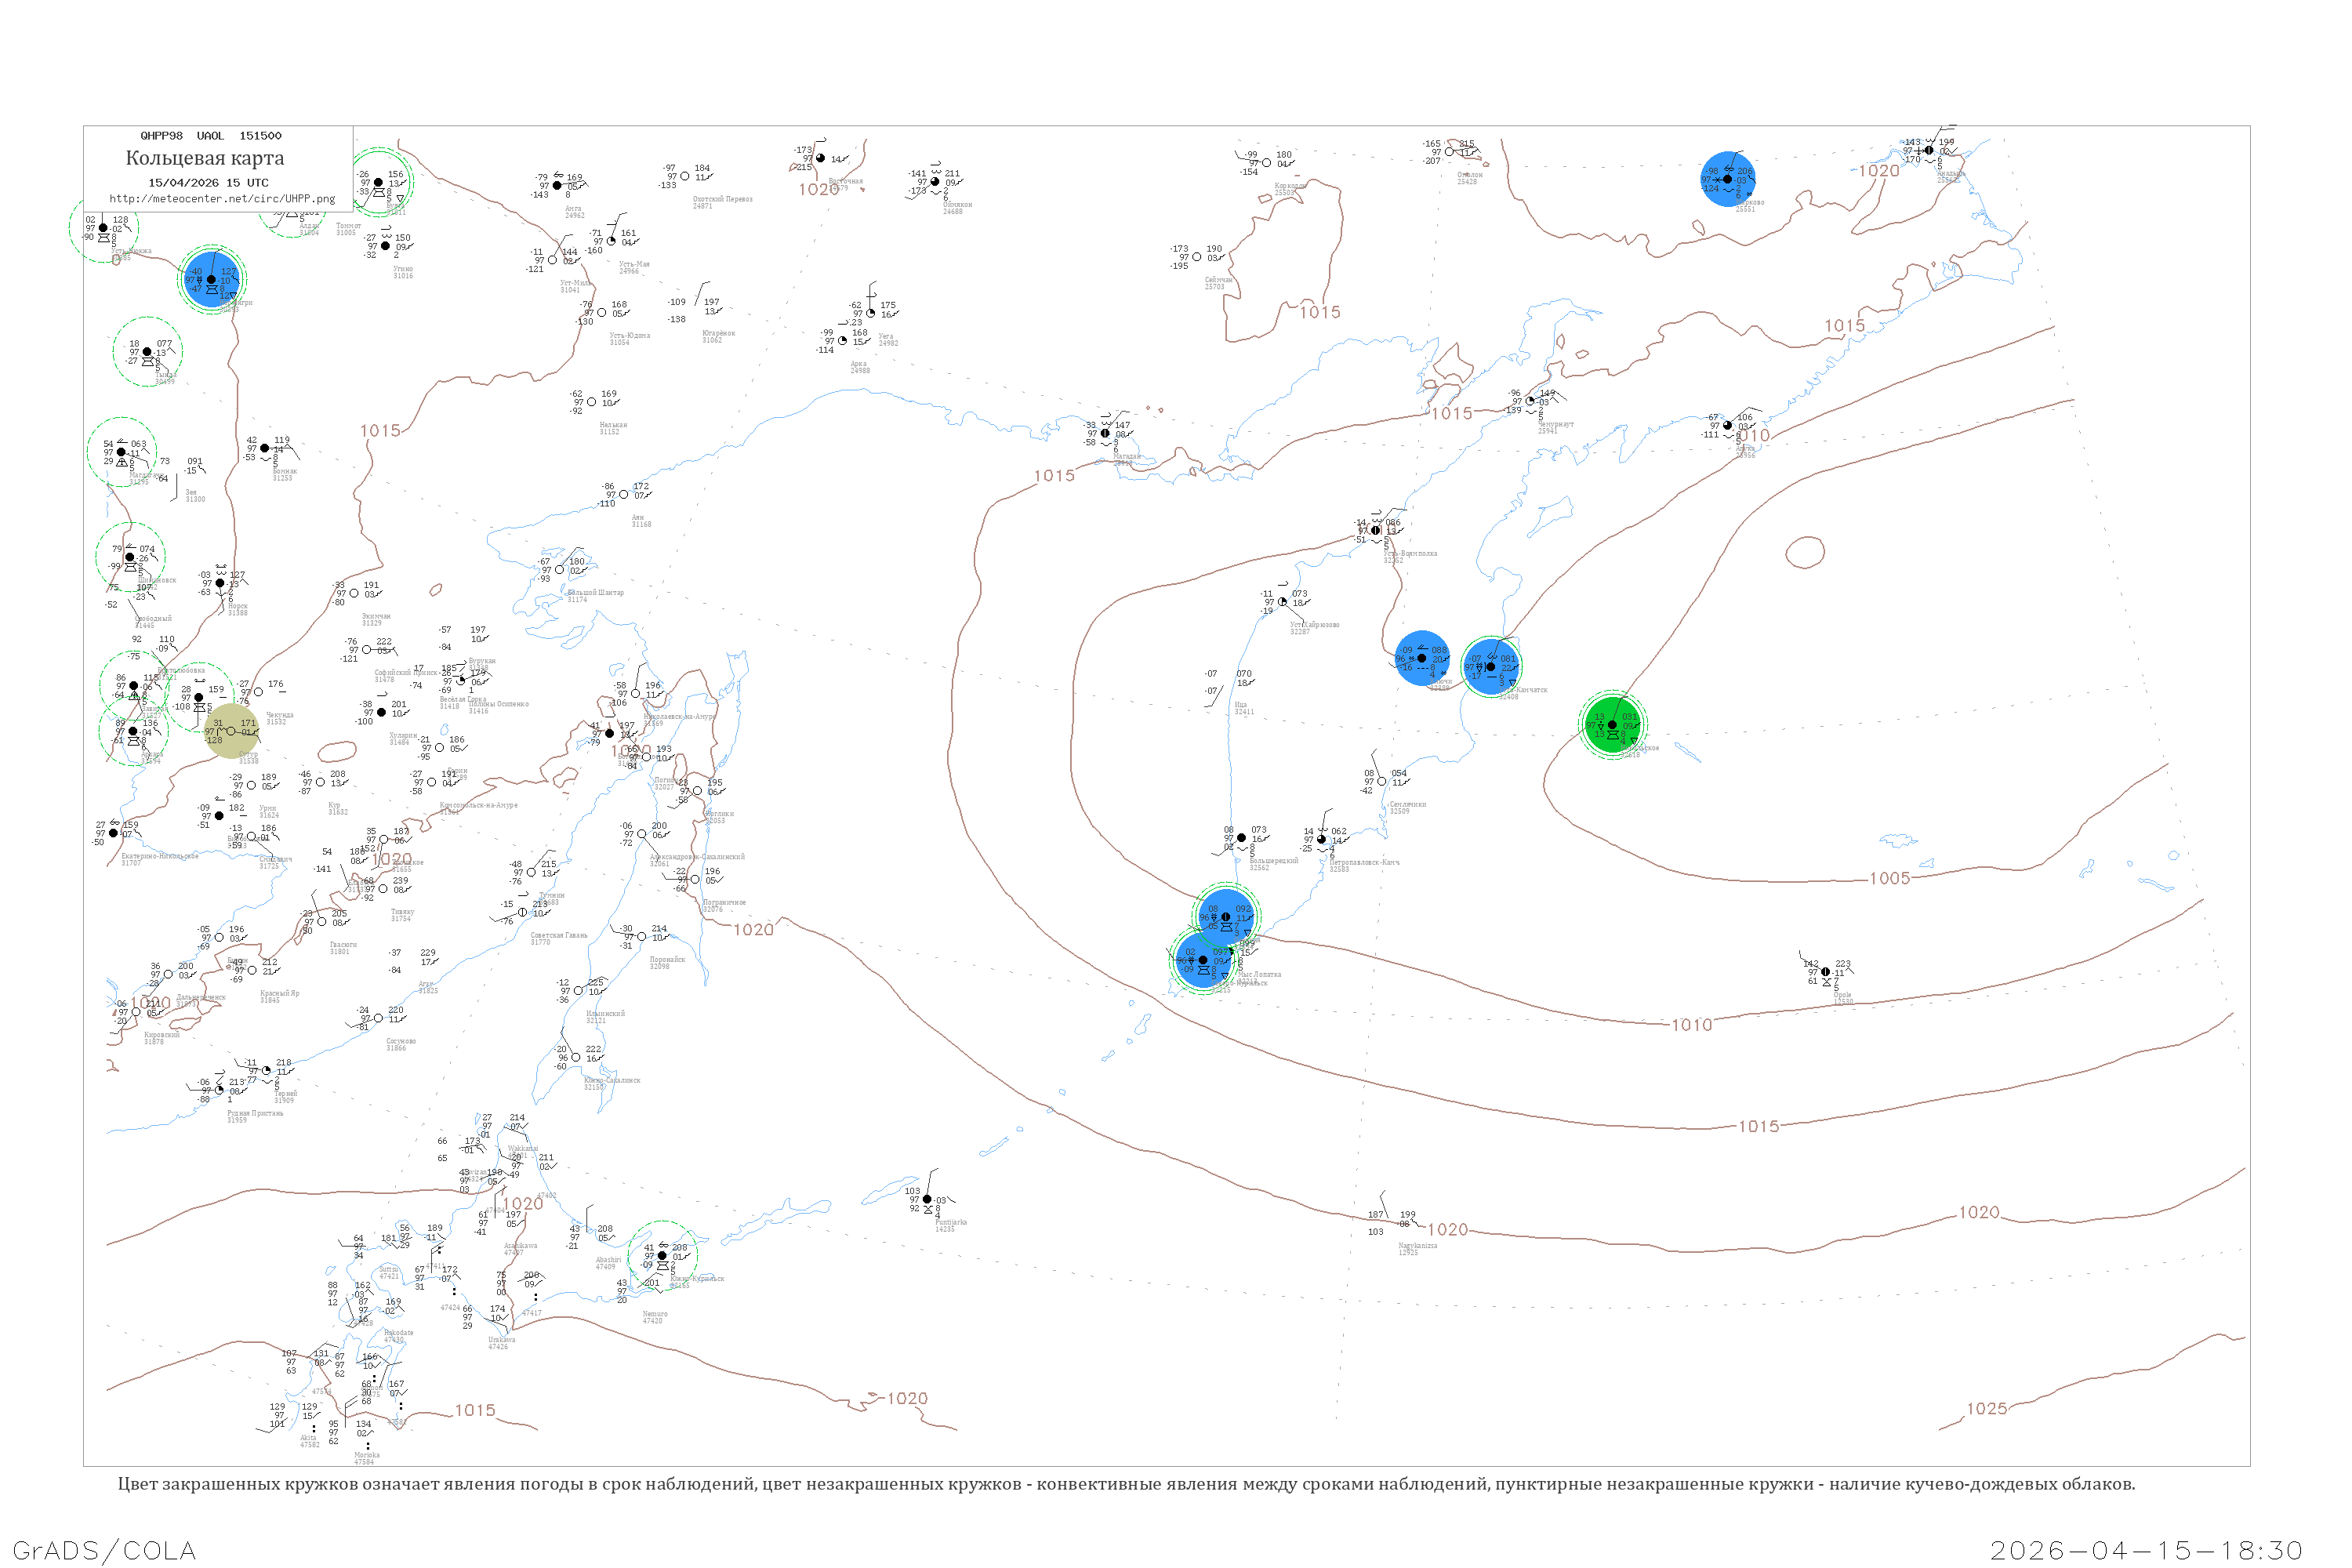2352x1568 pixels.
Task: Click the Кольцевая карта title
Action: (205, 158)
